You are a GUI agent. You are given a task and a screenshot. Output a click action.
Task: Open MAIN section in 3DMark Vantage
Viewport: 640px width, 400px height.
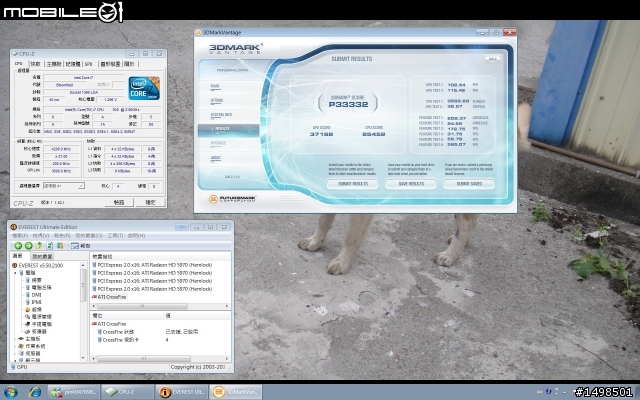[215, 86]
